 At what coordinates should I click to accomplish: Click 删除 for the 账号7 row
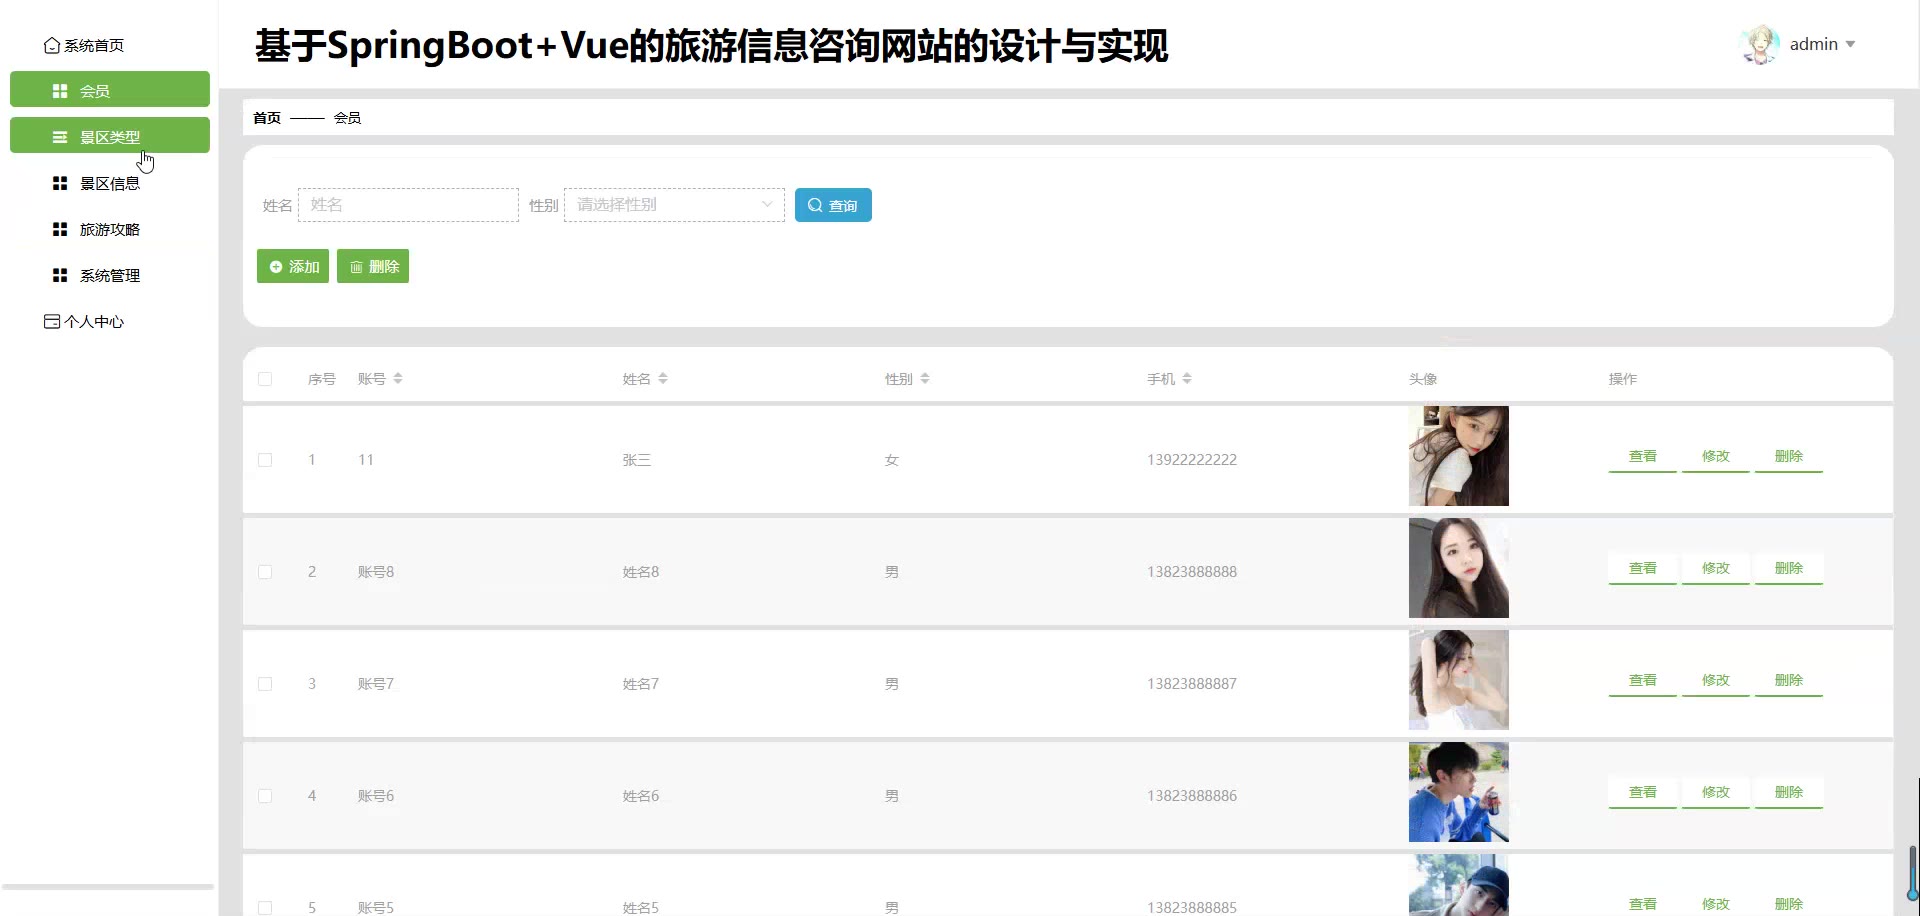point(1789,681)
